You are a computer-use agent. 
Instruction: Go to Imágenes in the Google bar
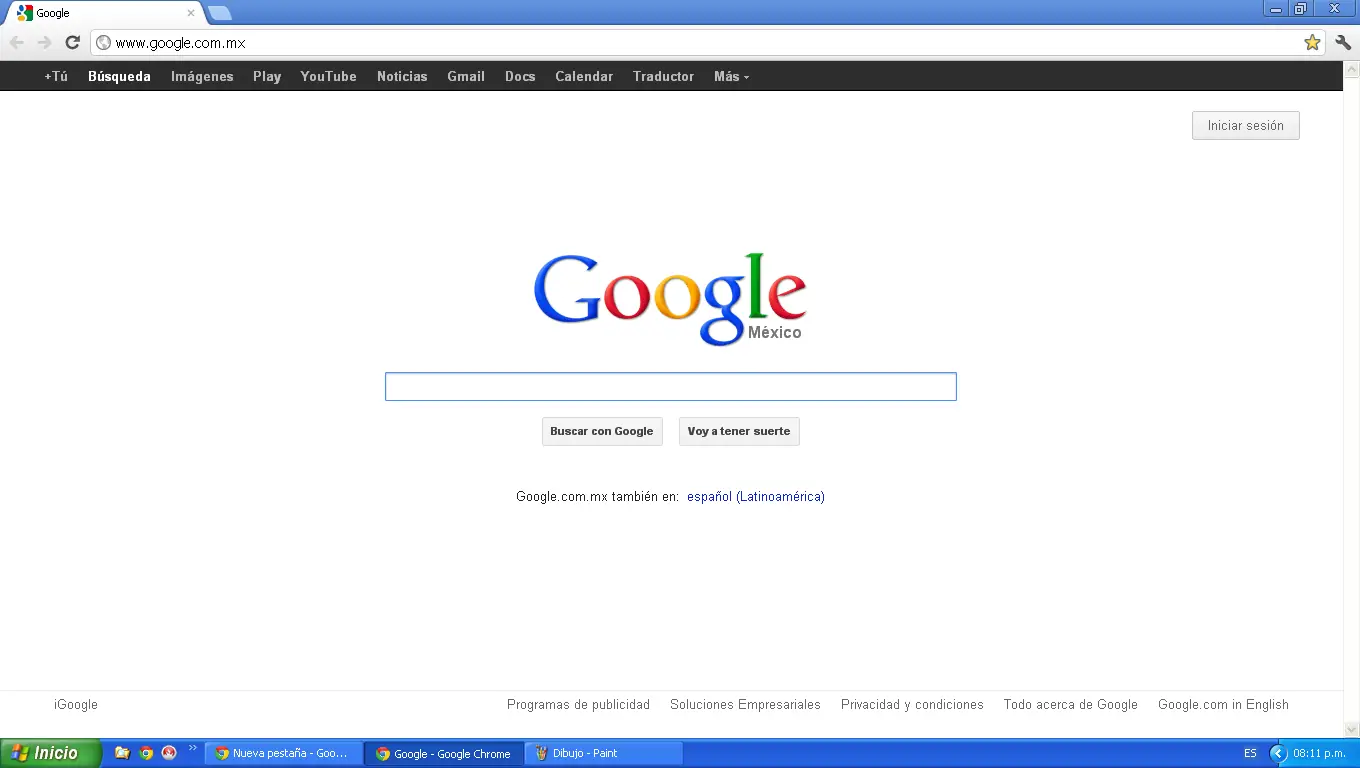click(x=202, y=76)
